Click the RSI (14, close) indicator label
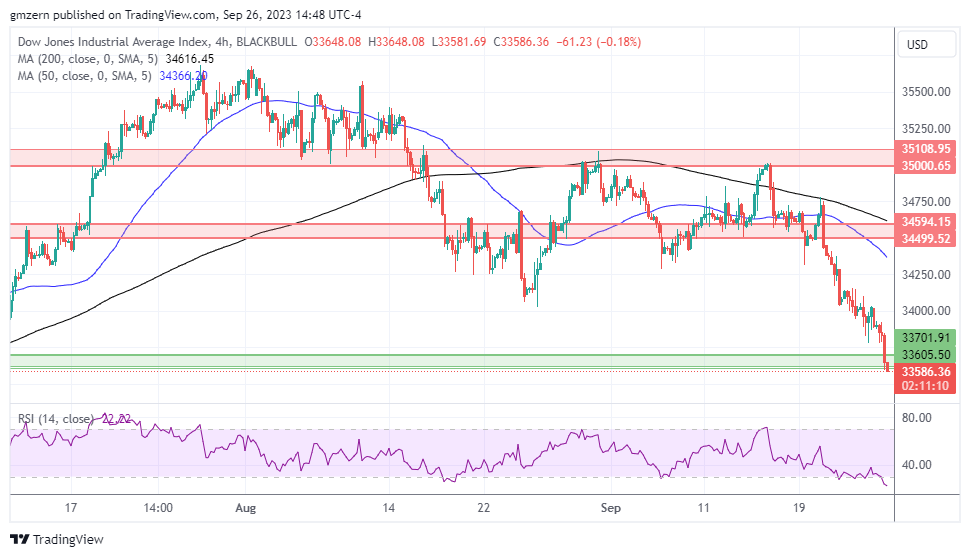 [56, 419]
